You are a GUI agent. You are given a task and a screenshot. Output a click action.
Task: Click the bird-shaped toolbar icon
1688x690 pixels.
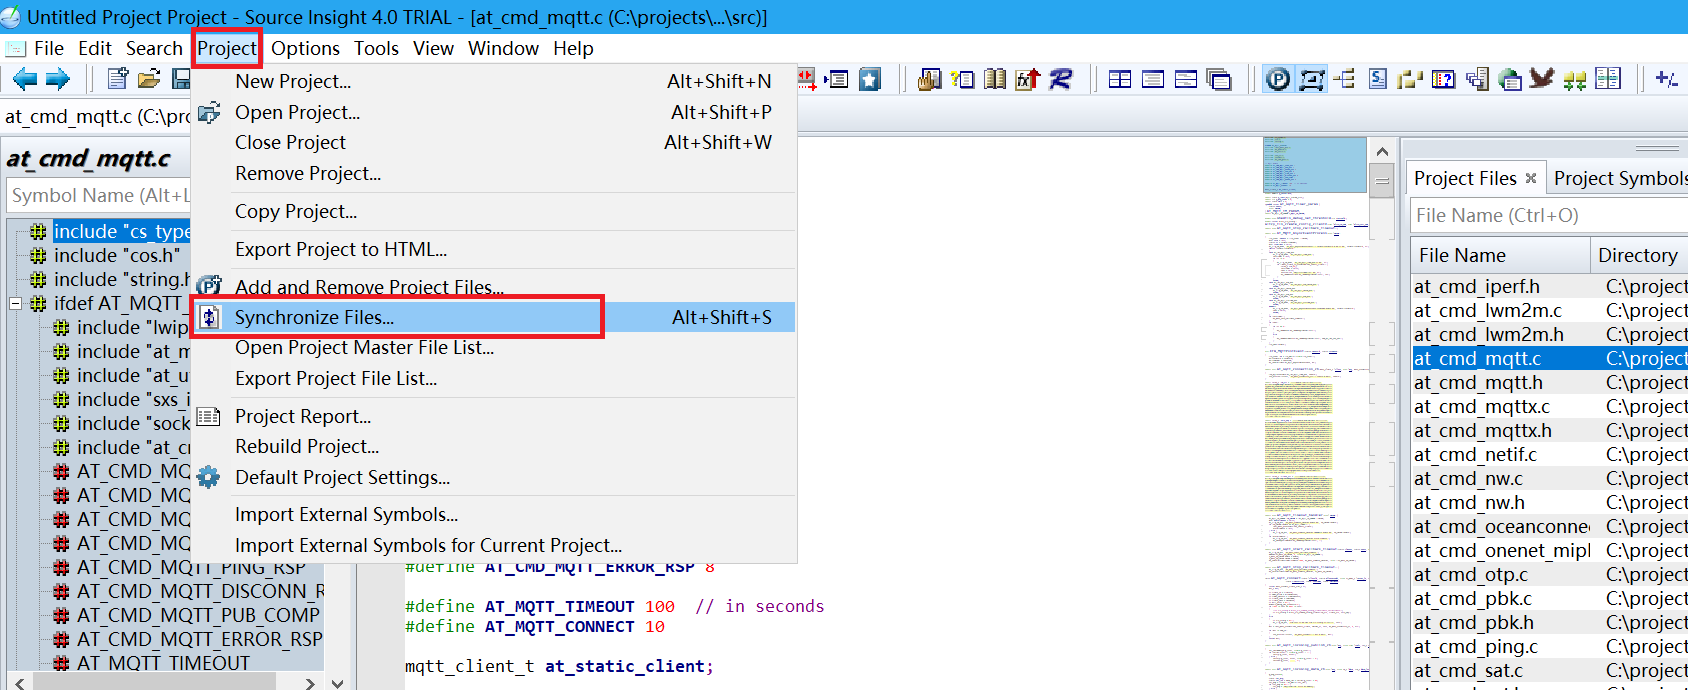1541,79
